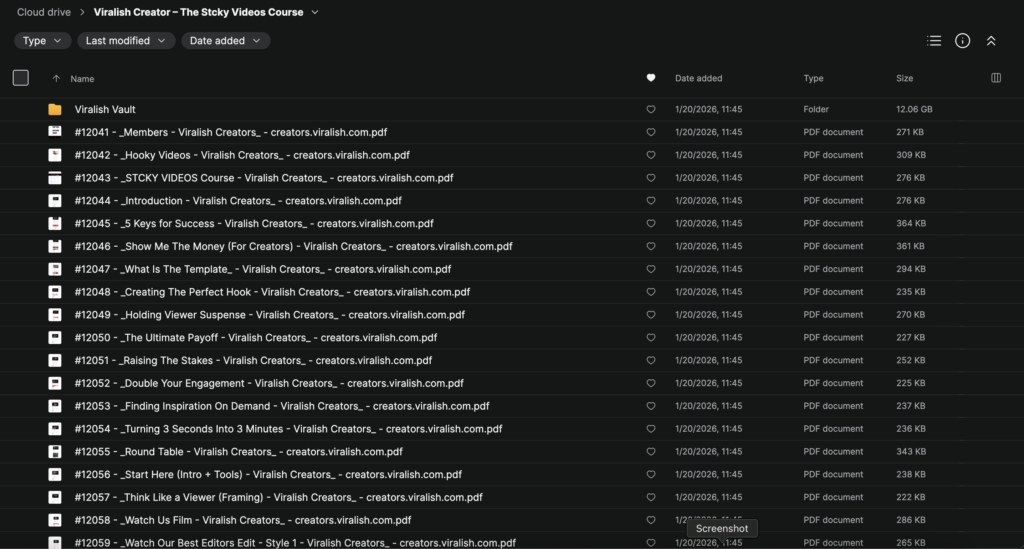The height and width of the screenshot is (549, 1024).
Task: Favorite the #12054 Turning 3 Seconds PDF
Action: (x=650, y=429)
